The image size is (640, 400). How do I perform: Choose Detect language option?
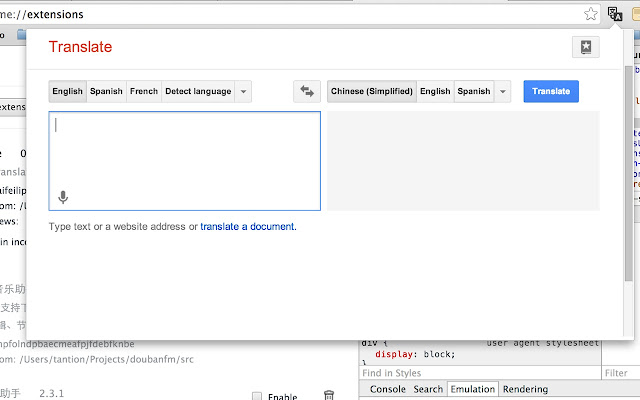coord(198,91)
